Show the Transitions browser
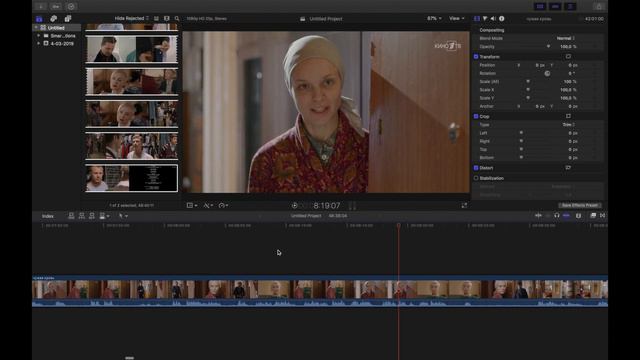The height and width of the screenshot is (360, 640). (602, 216)
